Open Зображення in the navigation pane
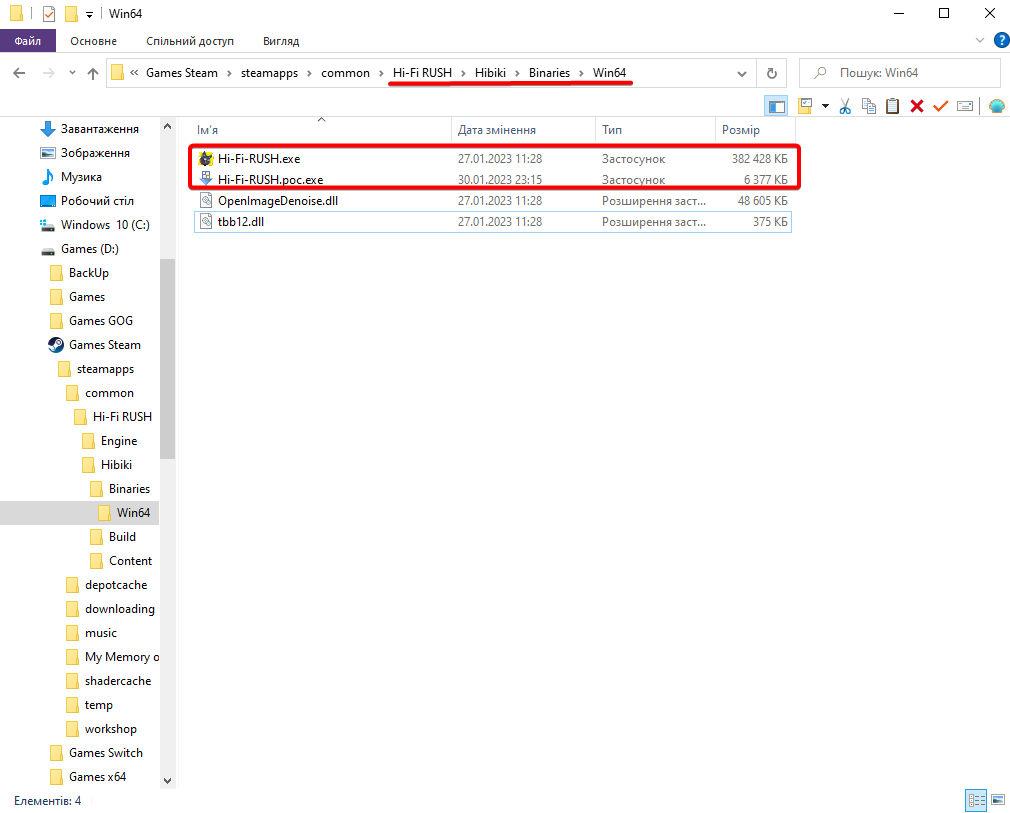The height and width of the screenshot is (813, 1010). tap(86, 153)
